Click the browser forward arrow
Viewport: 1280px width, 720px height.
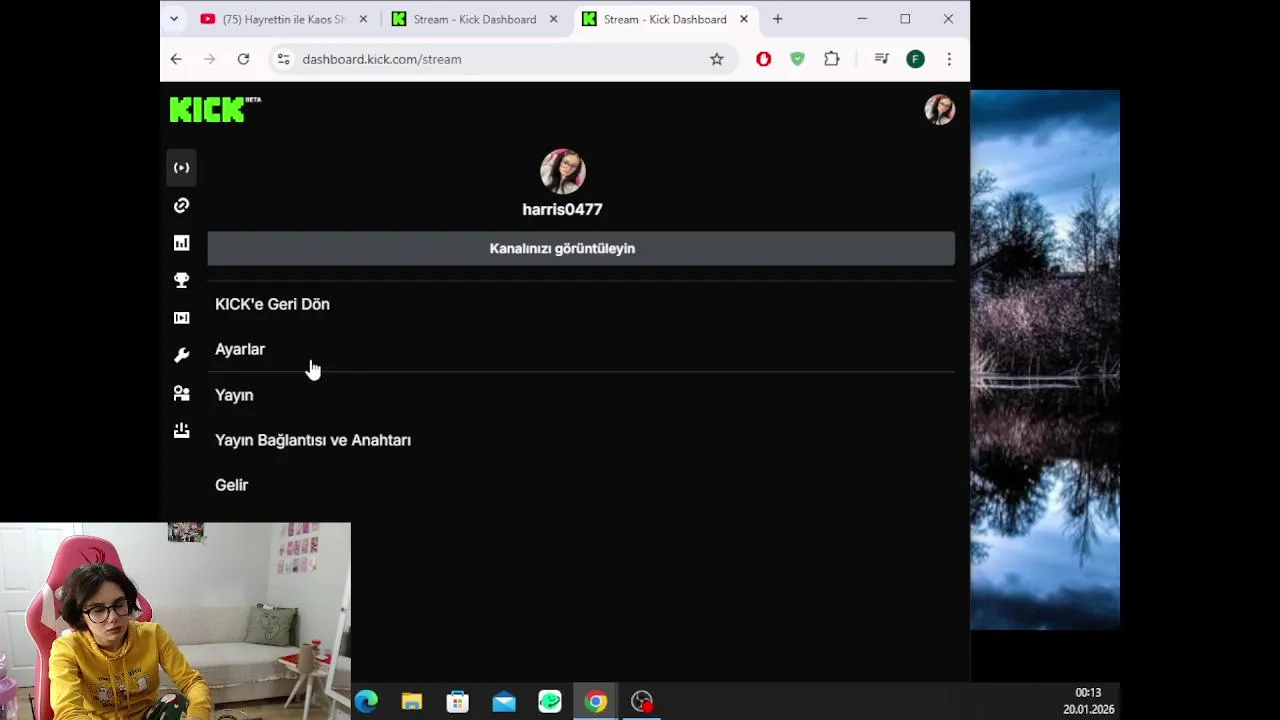[x=209, y=59]
